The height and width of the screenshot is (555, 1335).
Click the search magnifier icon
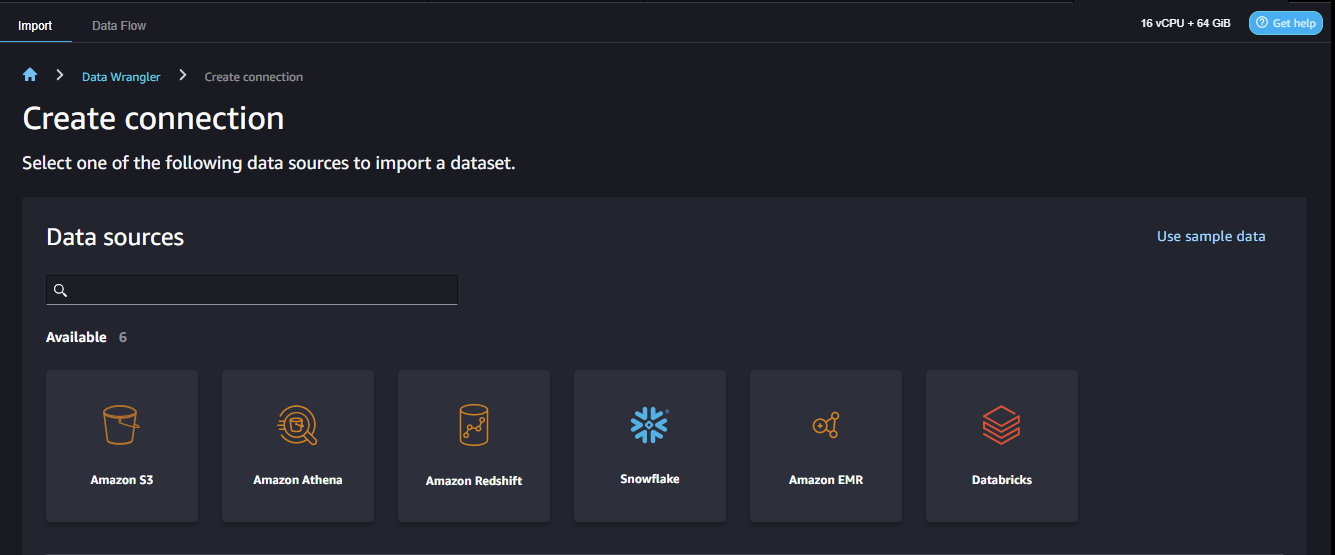[x=60, y=290]
